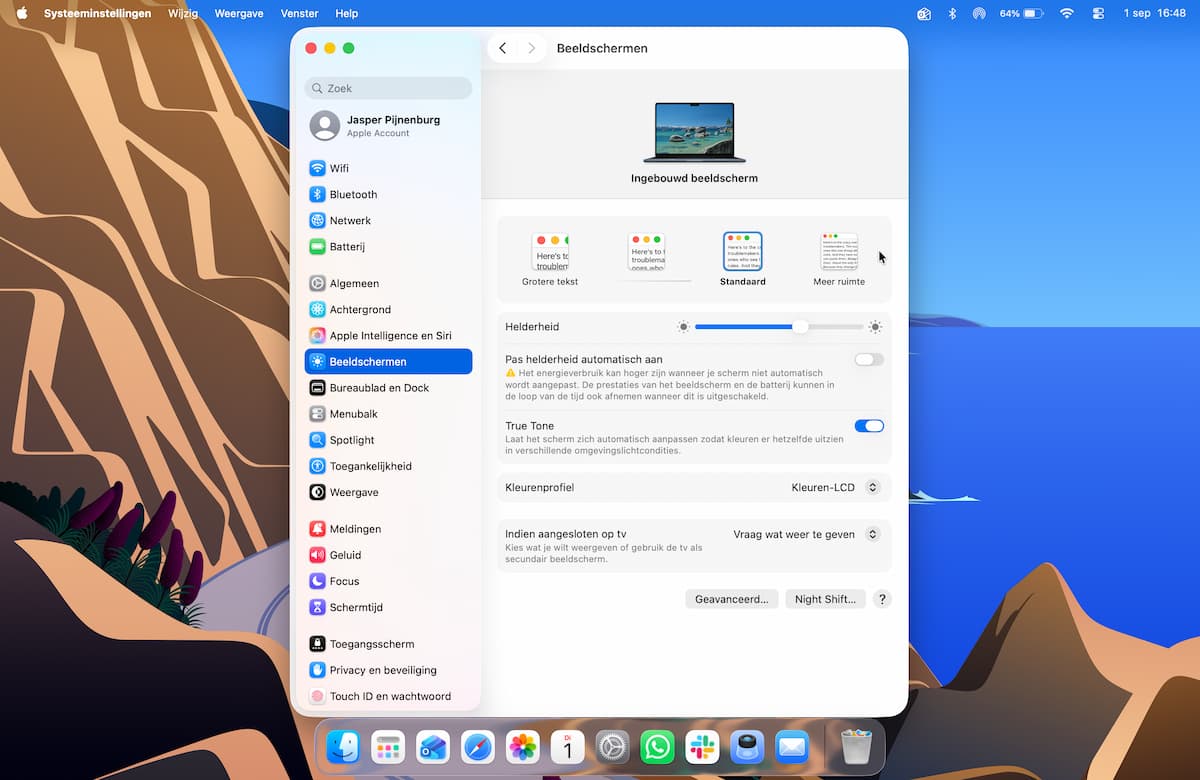Select Toegangsscherm lock icon
The height and width of the screenshot is (780, 1200).
pos(317,643)
